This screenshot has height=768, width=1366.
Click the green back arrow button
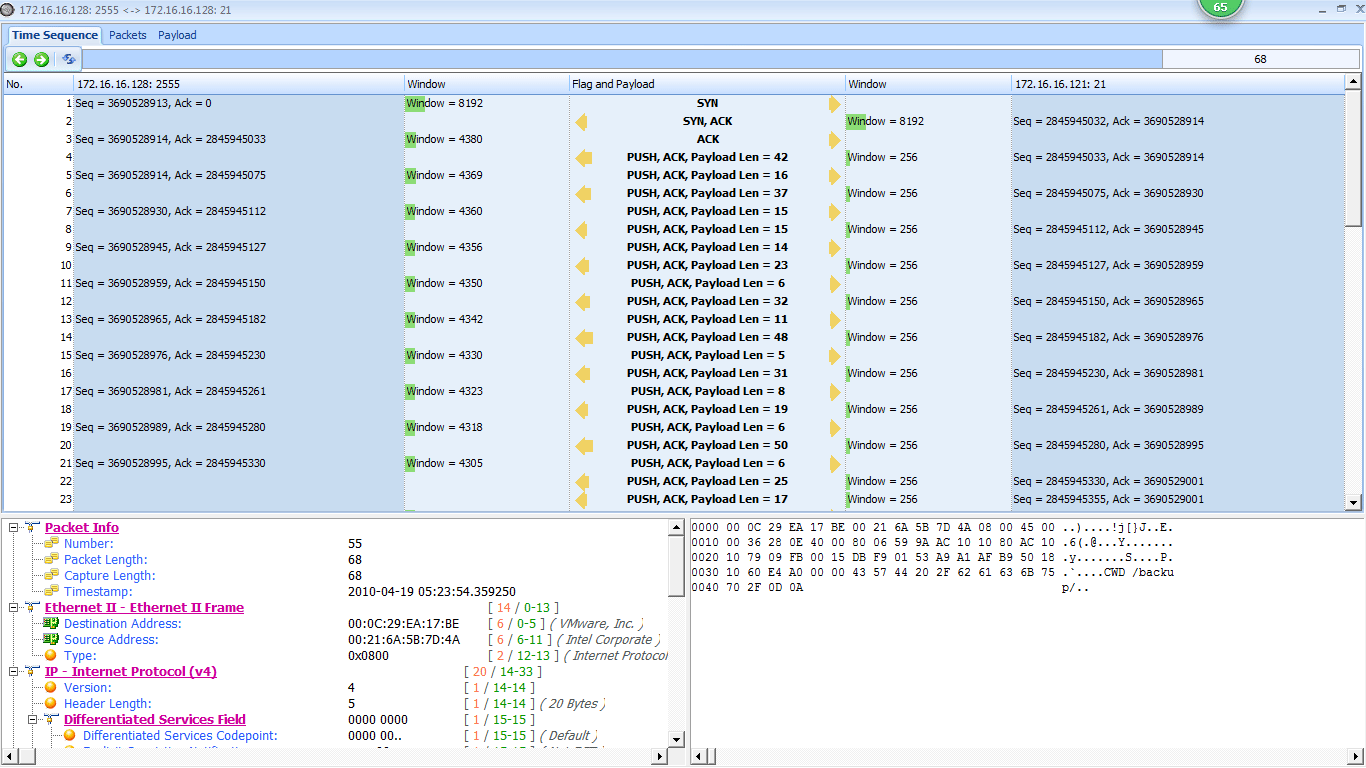[20, 59]
